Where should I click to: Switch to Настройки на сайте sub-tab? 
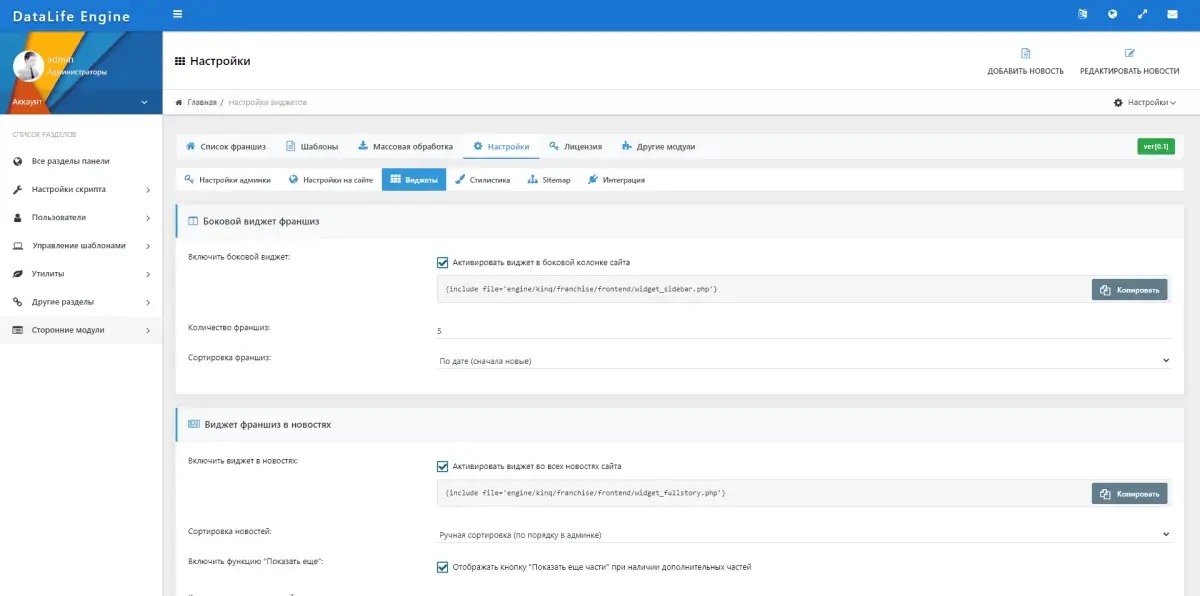point(331,180)
